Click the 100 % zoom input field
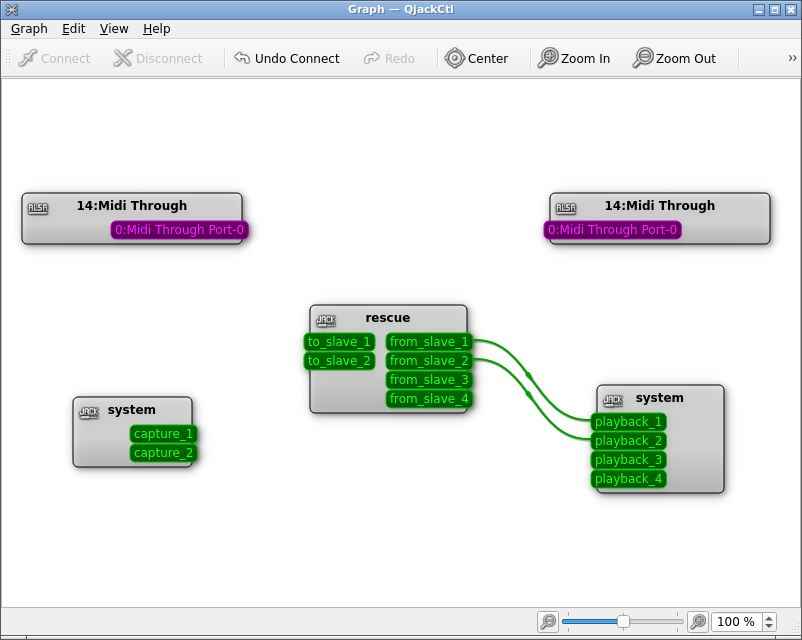 click(736, 622)
